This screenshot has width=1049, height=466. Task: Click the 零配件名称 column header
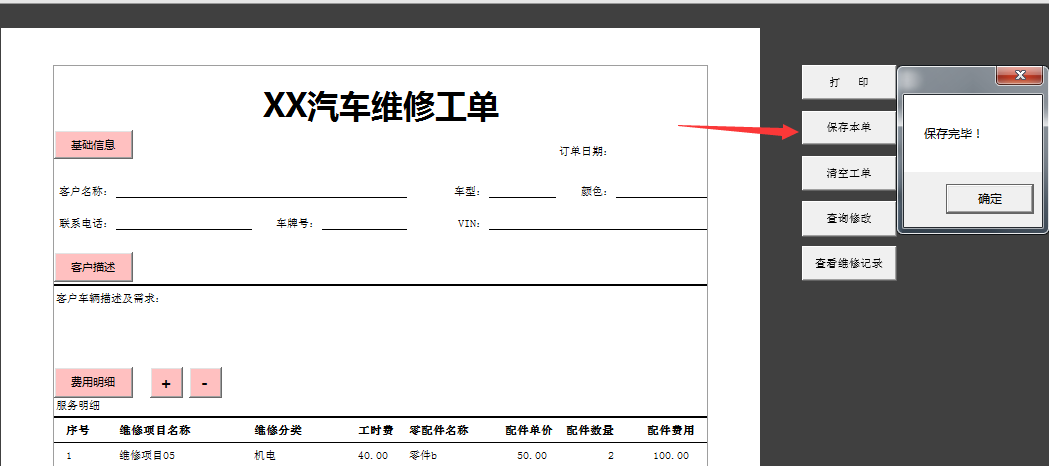(x=439, y=430)
